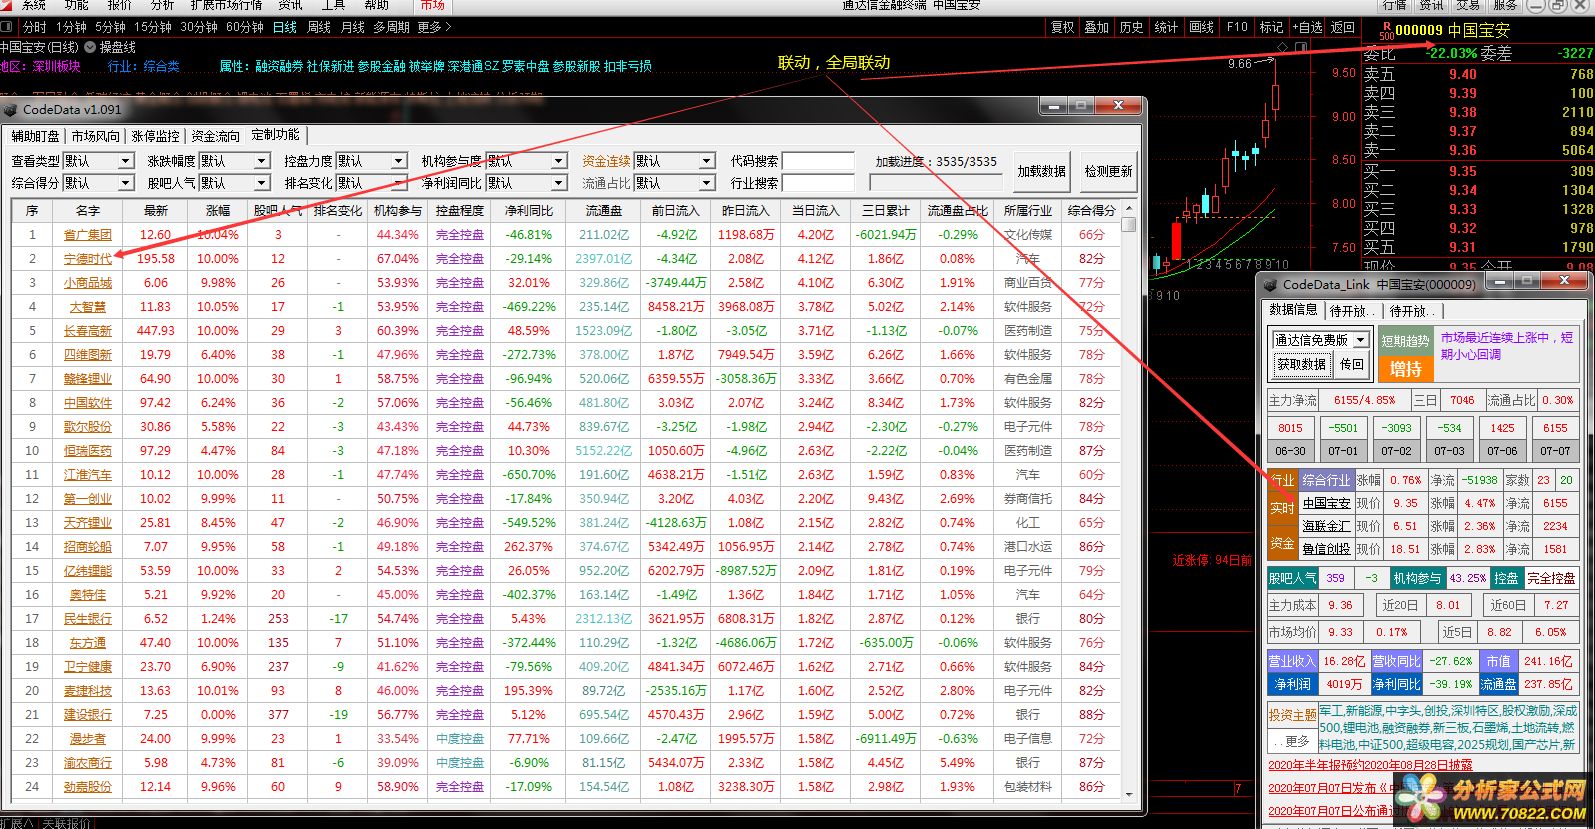
Task: Click the diamond icon above the chart
Action: pos(1281,47)
